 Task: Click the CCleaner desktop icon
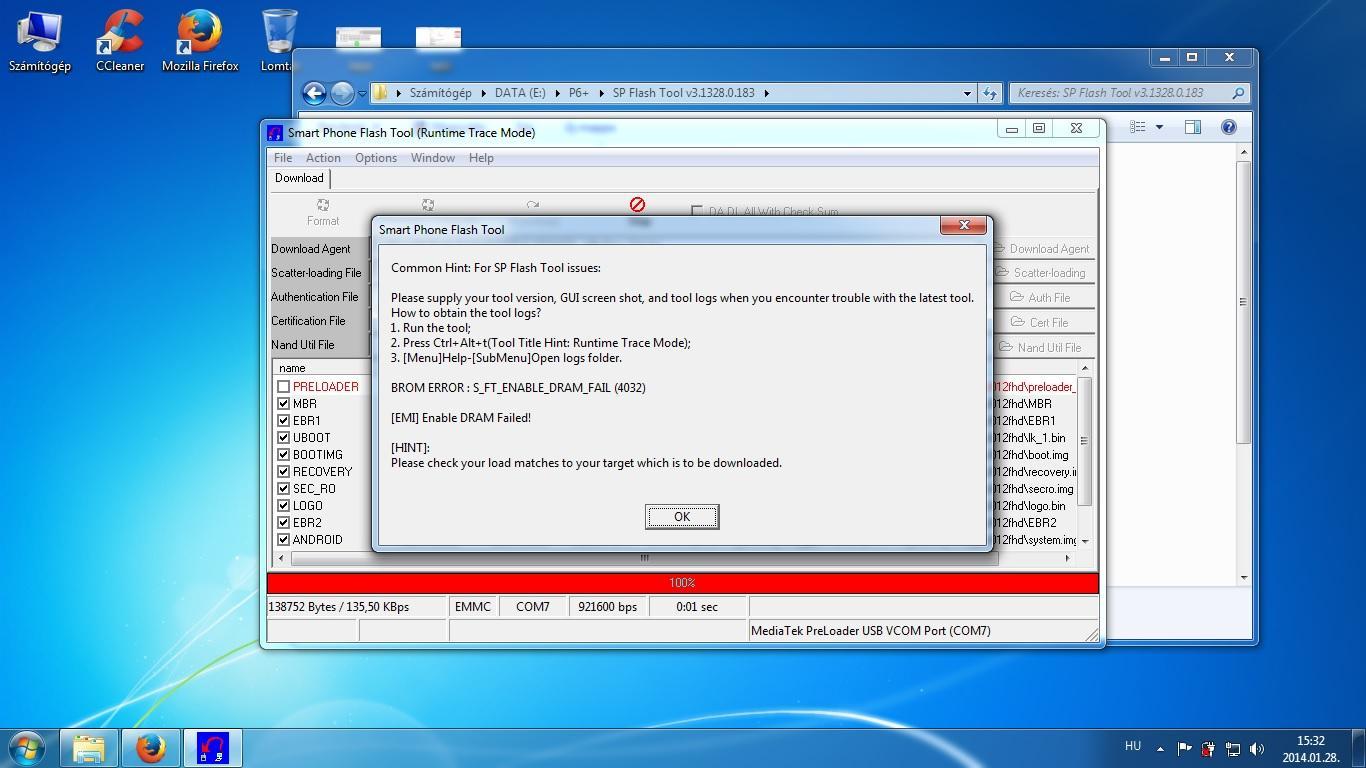[x=120, y=41]
